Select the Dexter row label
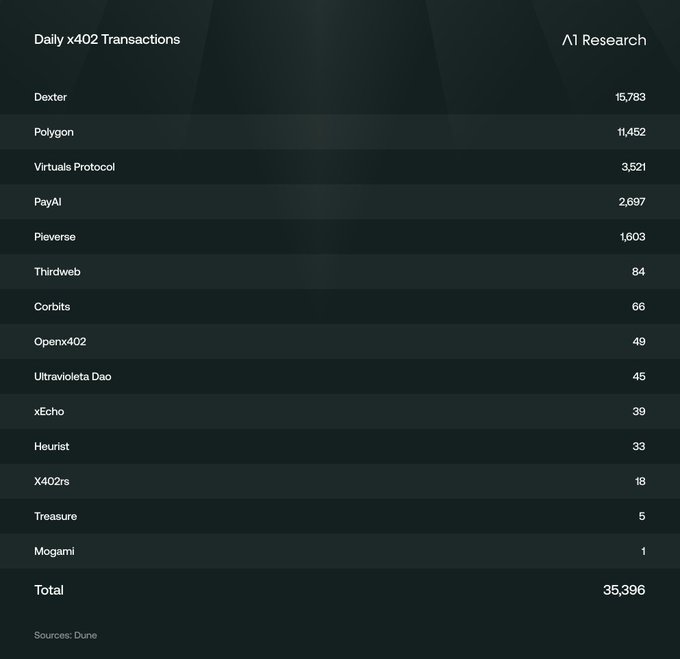 tap(51, 97)
